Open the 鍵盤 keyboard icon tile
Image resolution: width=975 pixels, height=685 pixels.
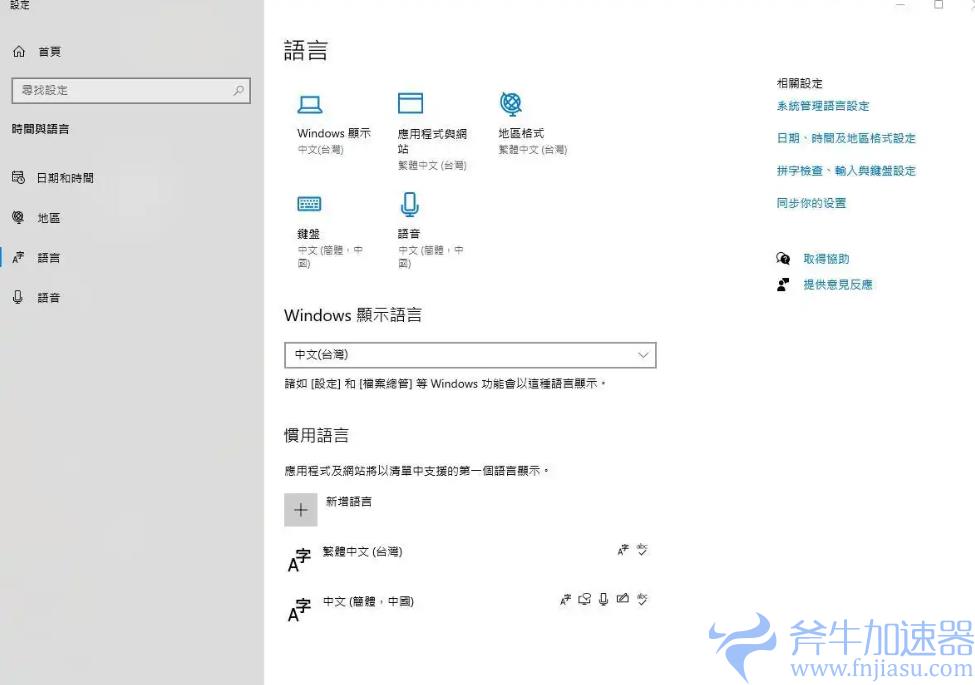click(x=309, y=204)
